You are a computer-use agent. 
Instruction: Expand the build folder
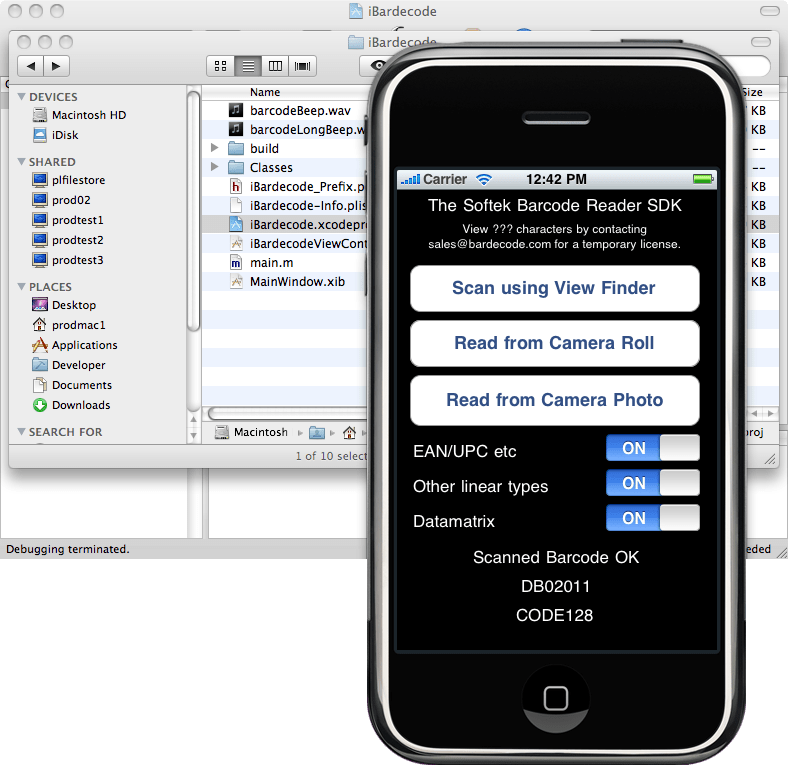pyautogui.click(x=215, y=148)
